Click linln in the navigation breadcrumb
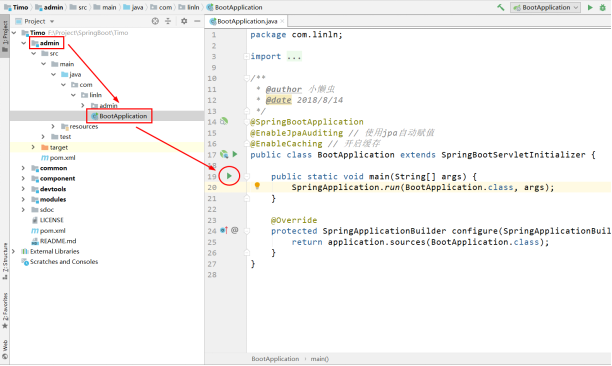 [189, 7]
